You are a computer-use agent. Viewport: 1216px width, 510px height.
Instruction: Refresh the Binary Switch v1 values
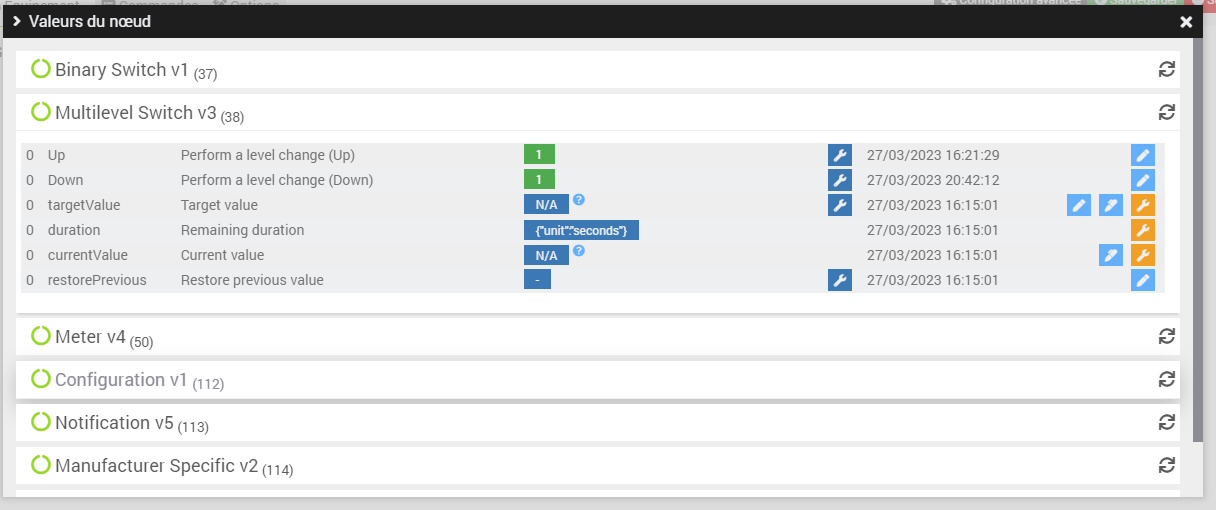(x=1165, y=69)
